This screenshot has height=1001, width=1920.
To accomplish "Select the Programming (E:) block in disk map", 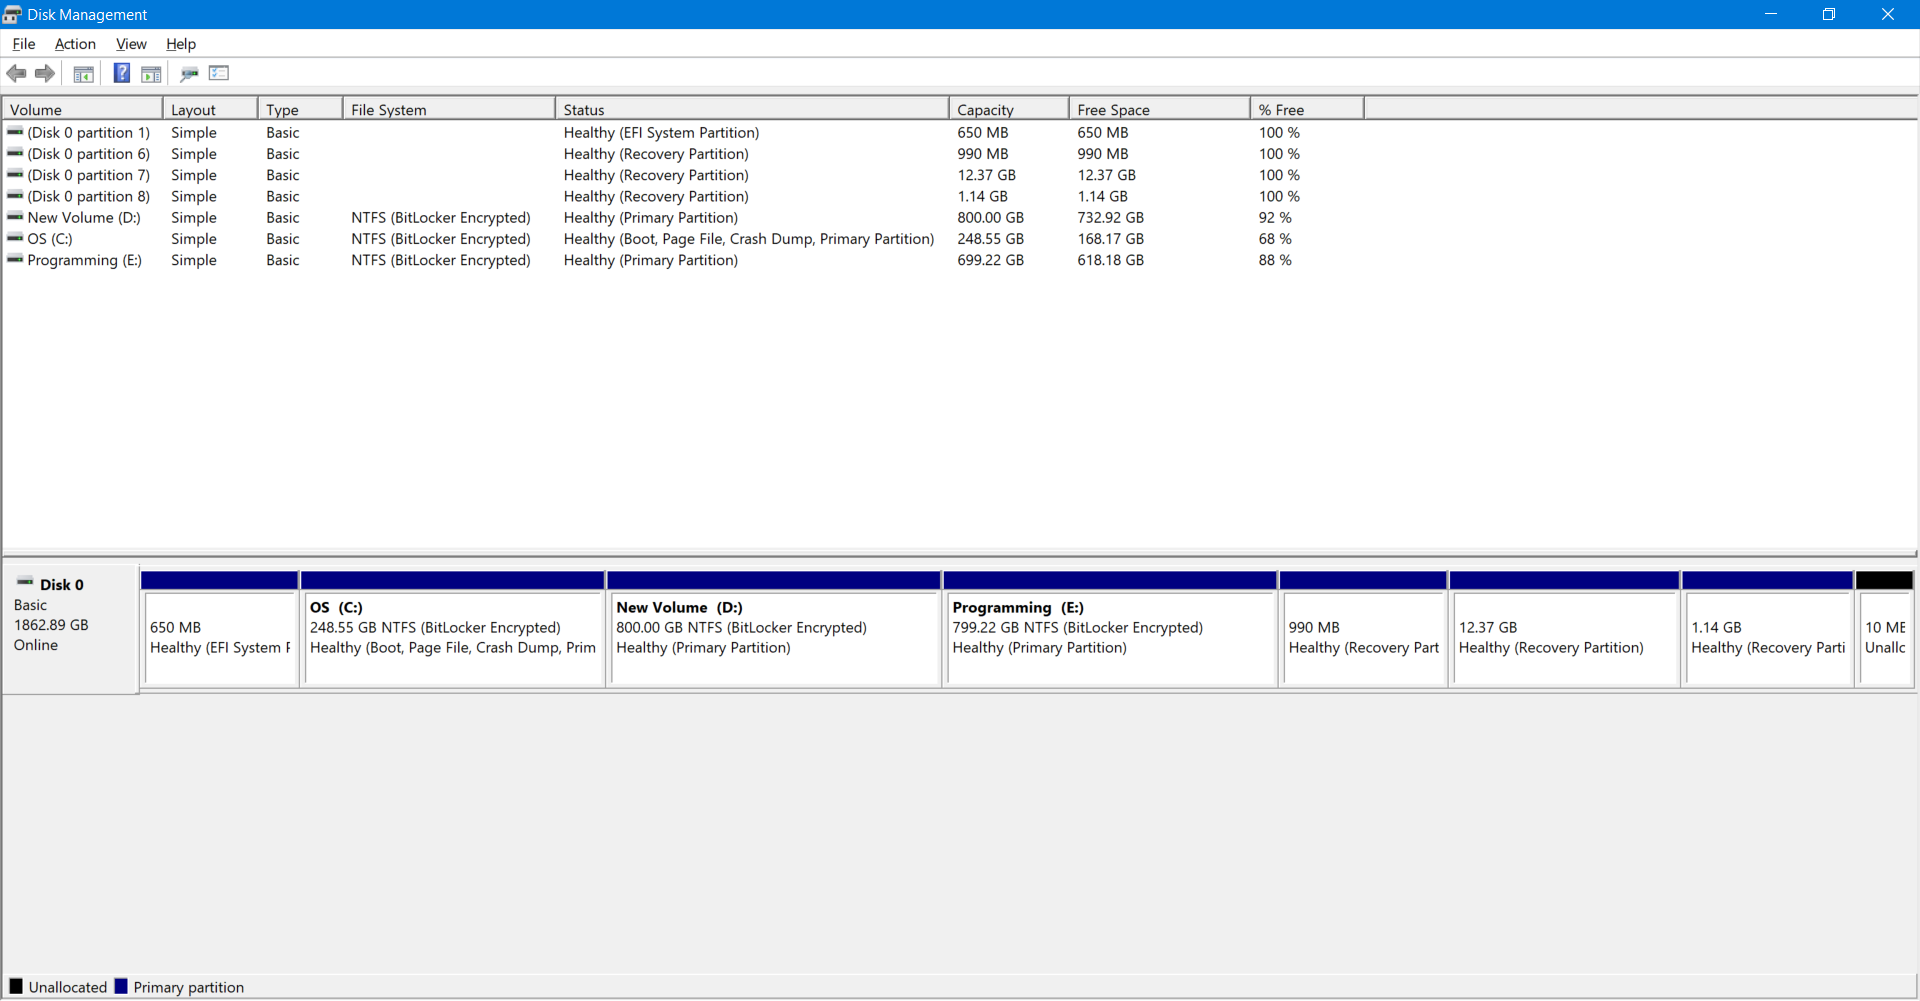I will pos(1110,629).
